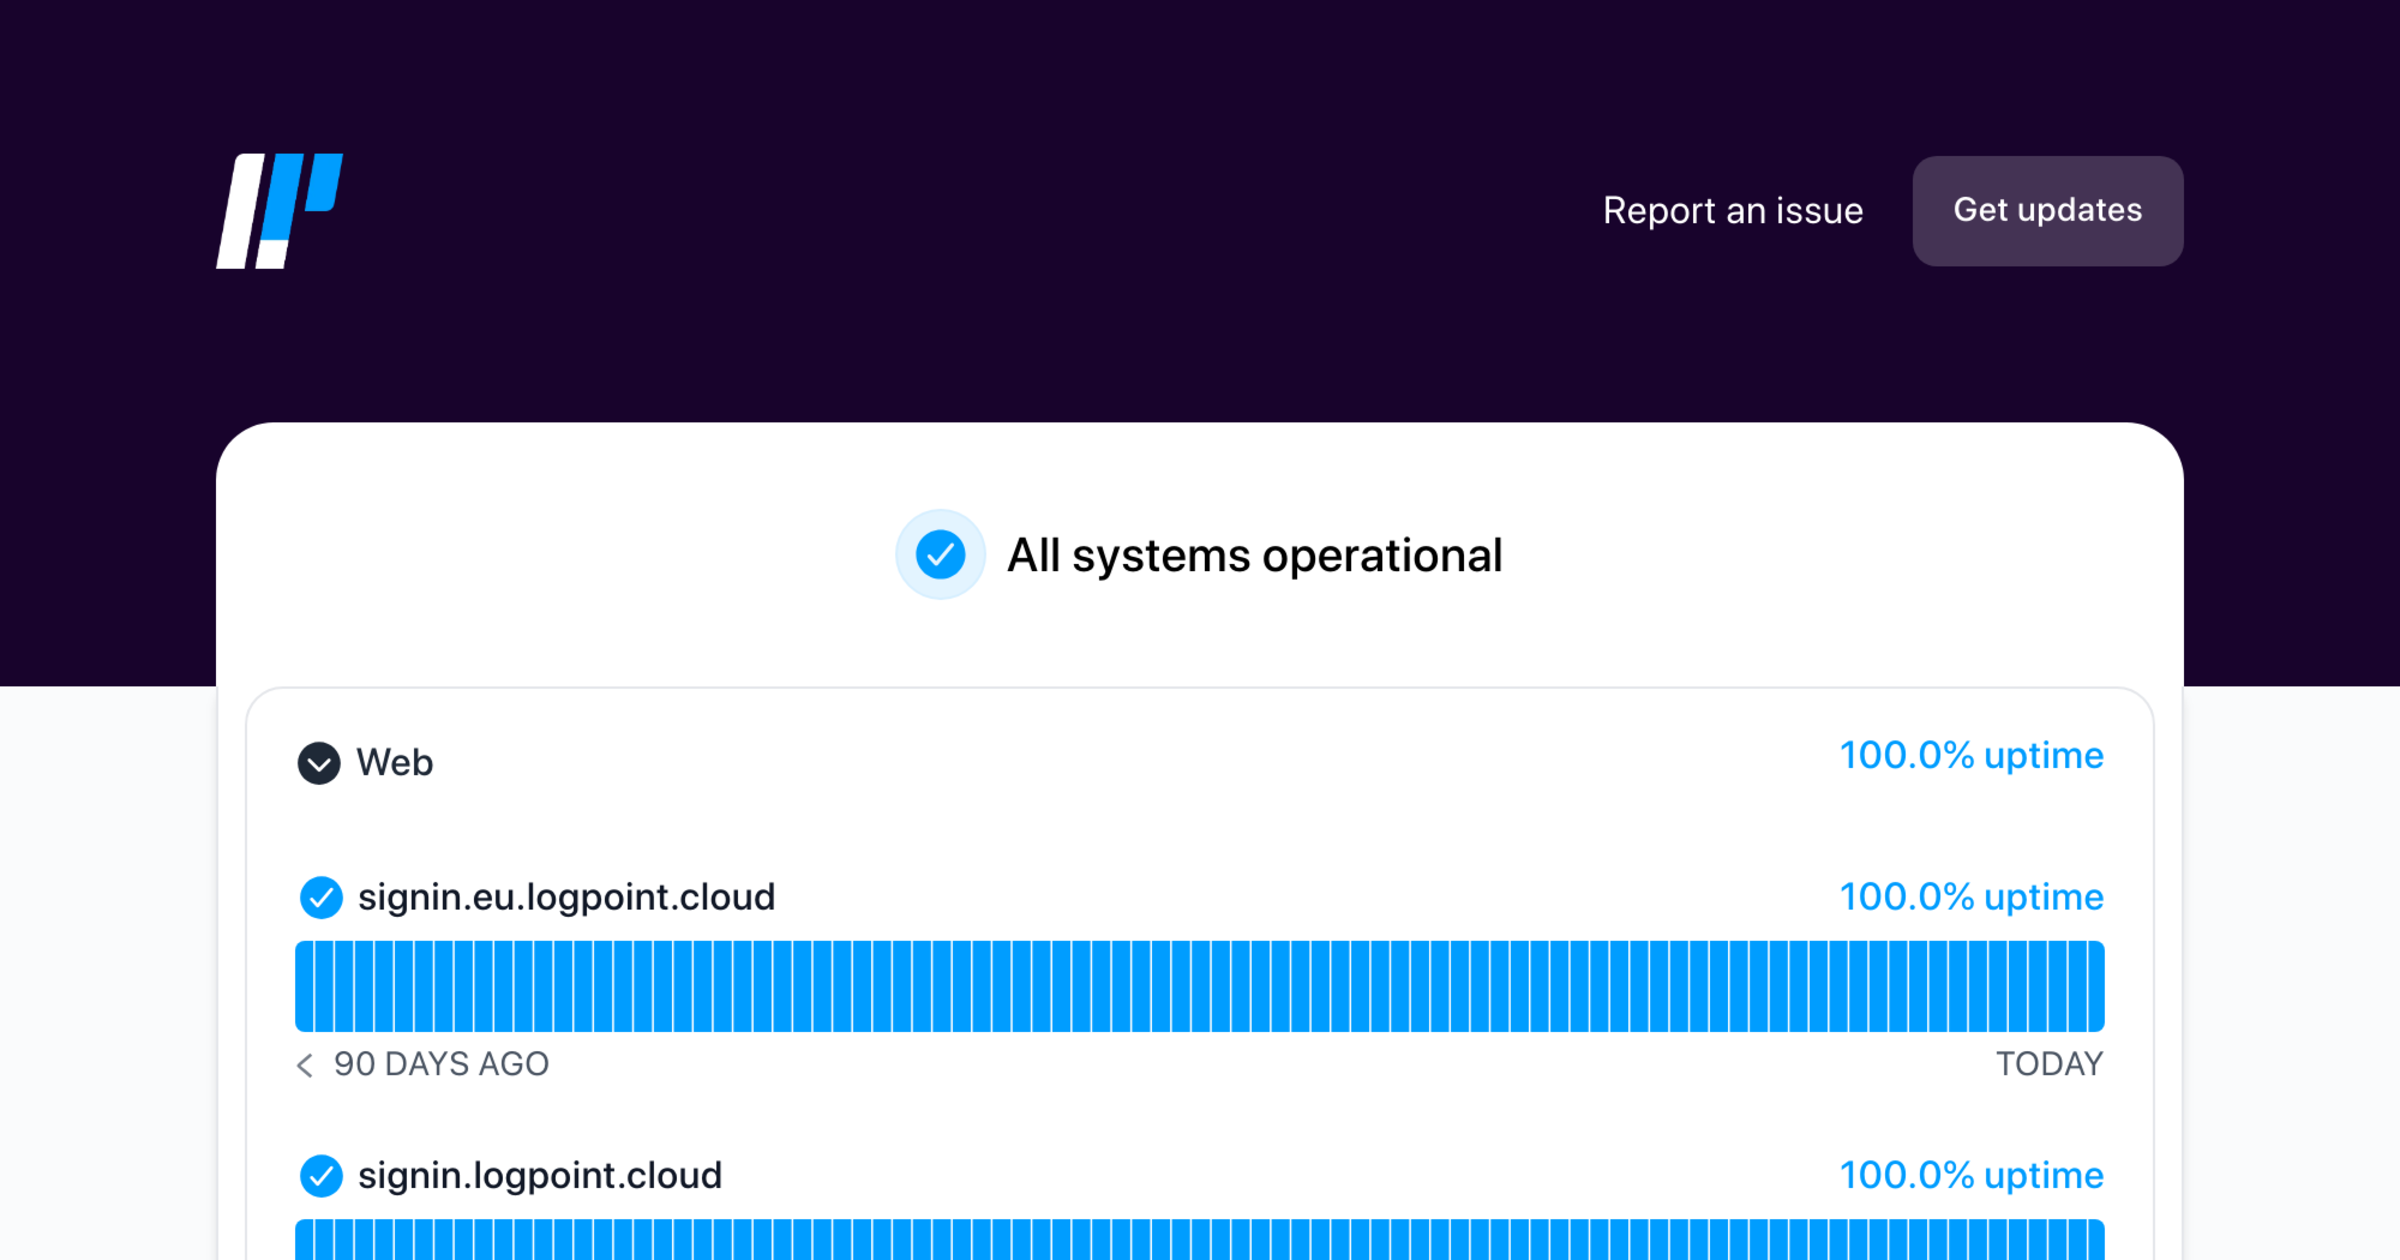Open Report an issue link
The image size is (2400, 1260).
(x=1732, y=211)
